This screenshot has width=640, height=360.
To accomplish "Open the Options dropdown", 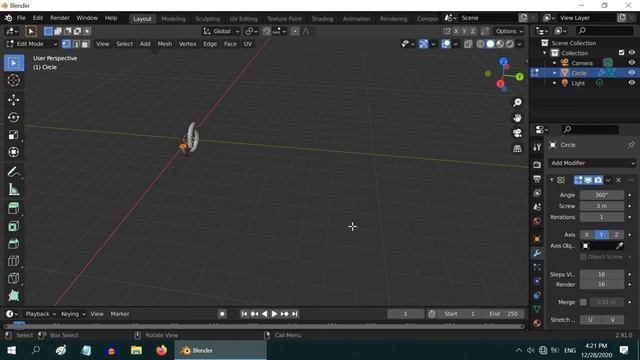I will click(x=509, y=31).
